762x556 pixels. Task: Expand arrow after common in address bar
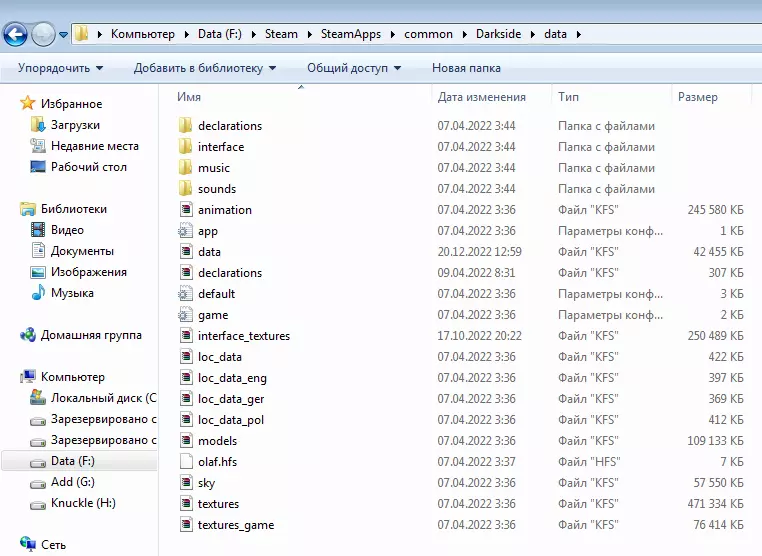pos(464,35)
